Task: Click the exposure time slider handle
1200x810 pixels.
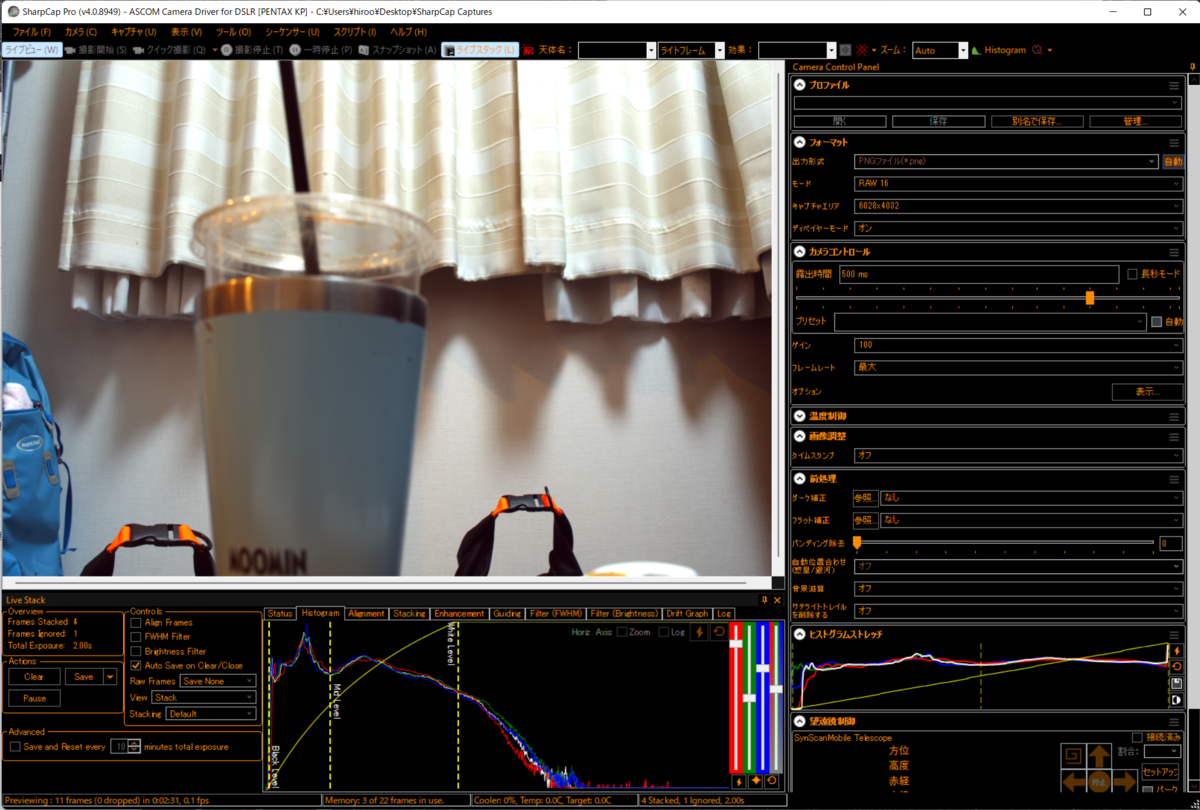Action: pos(1089,298)
